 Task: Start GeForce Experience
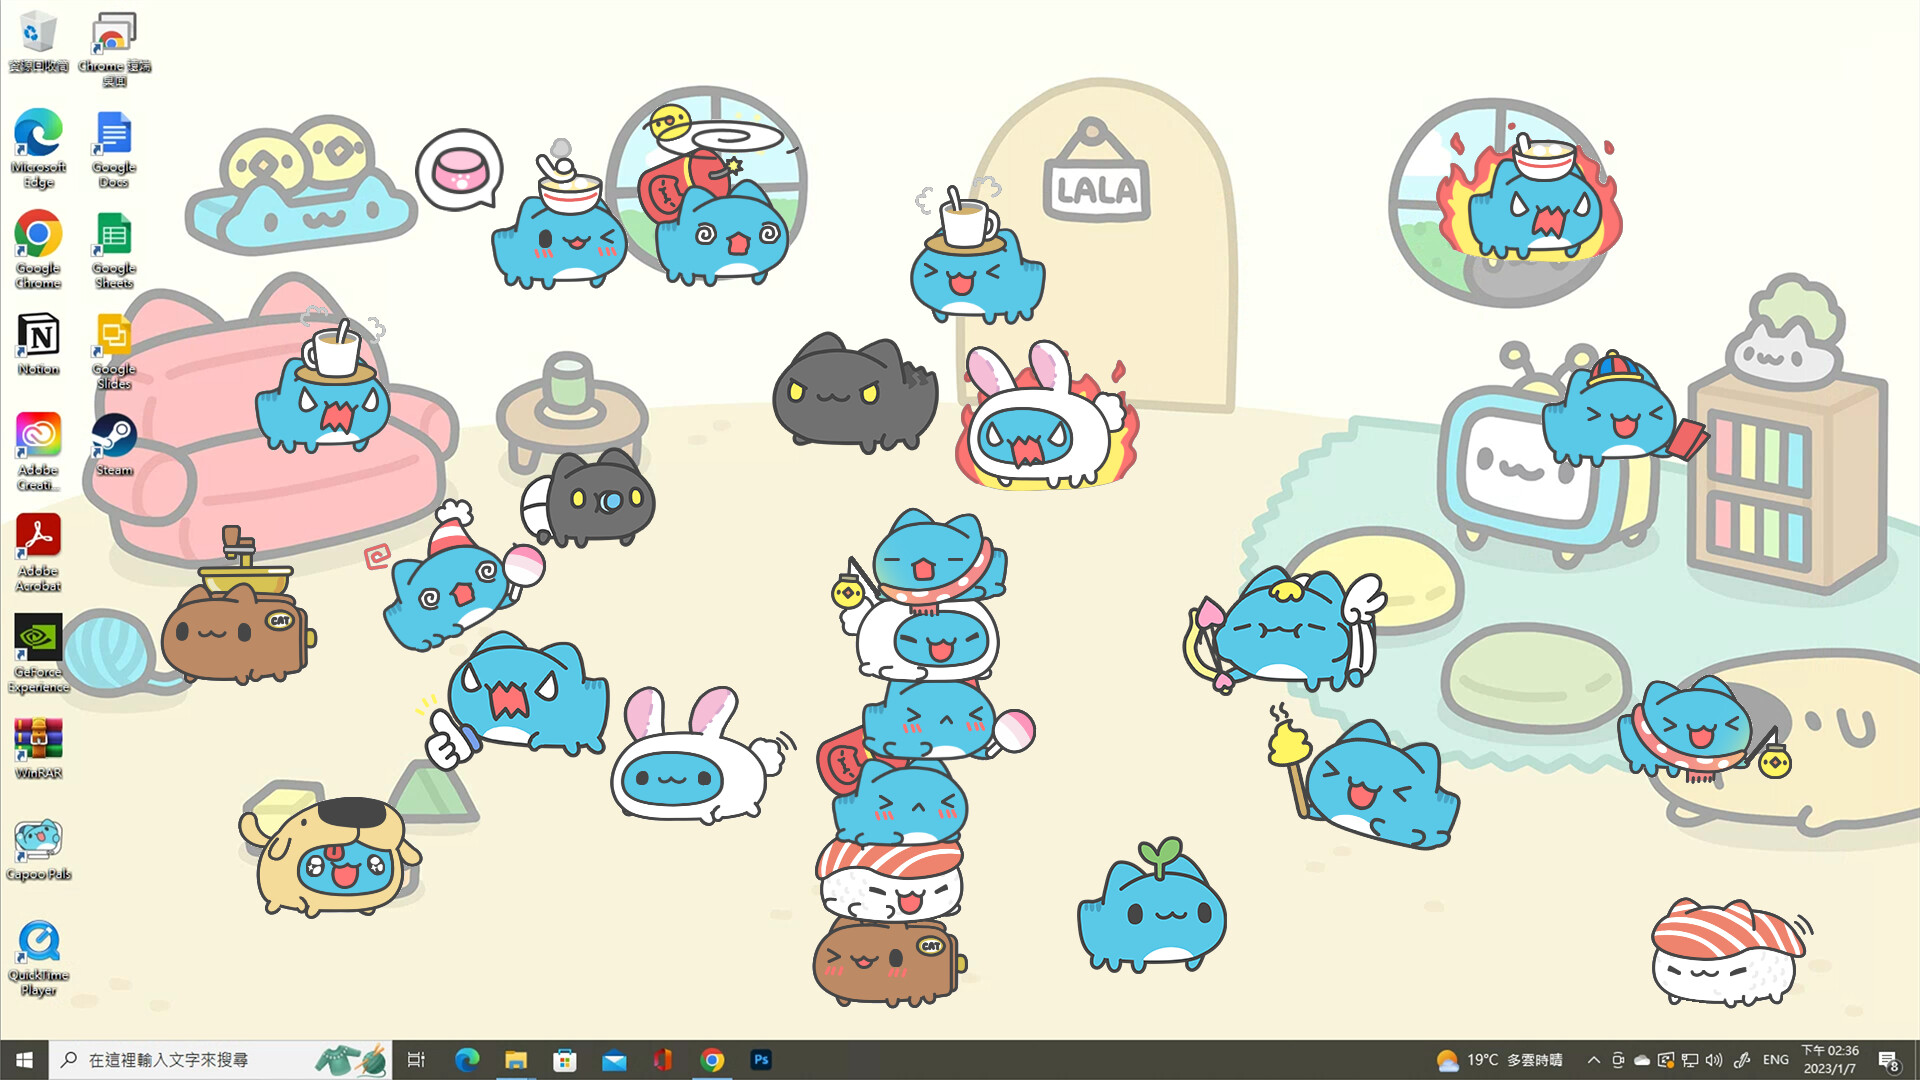point(37,637)
